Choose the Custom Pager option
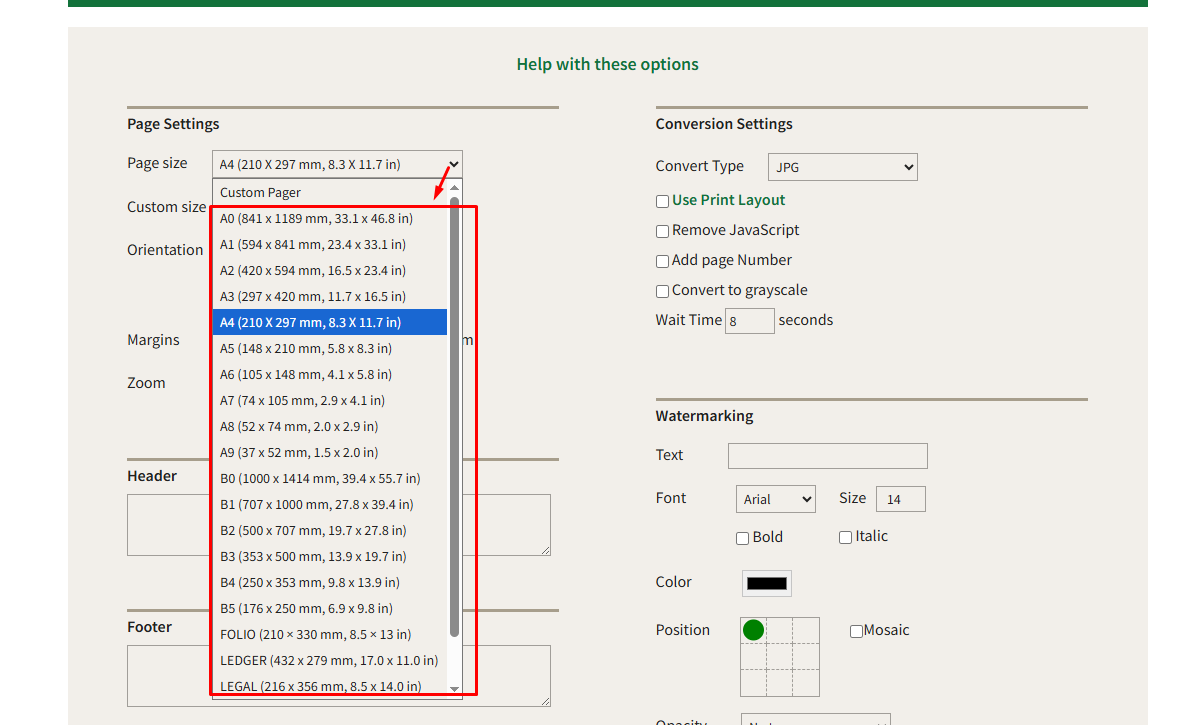1188x725 pixels. pos(260,191)
